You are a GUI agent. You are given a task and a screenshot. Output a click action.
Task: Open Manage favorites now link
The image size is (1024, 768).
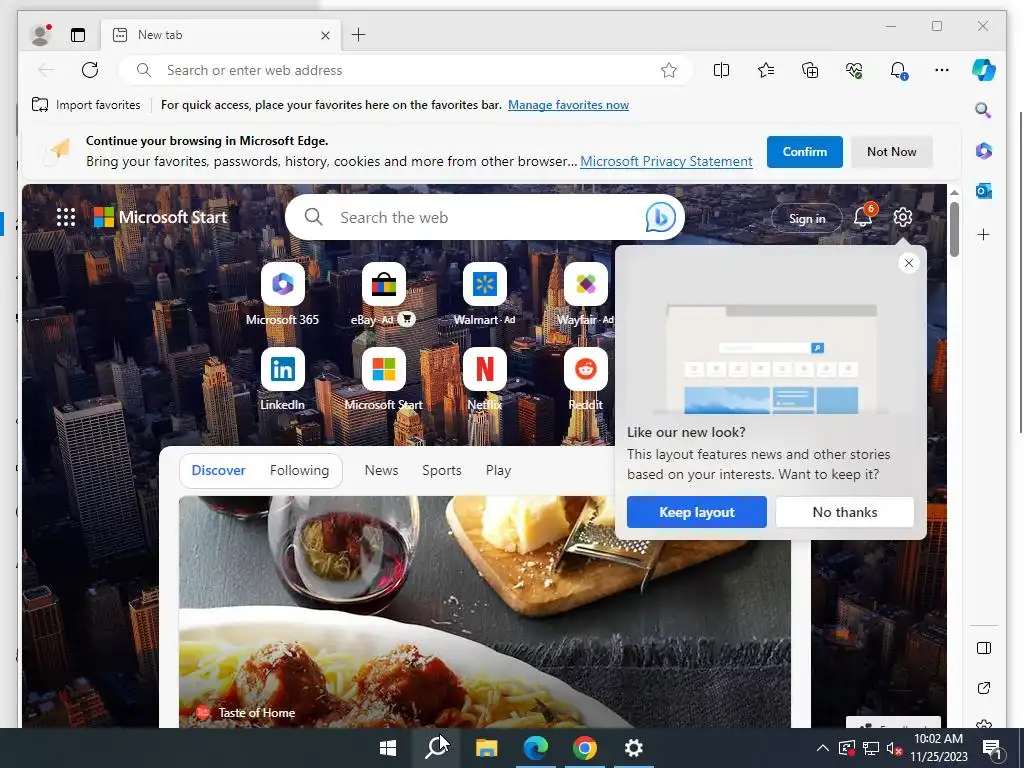click(x=568, y=105)
